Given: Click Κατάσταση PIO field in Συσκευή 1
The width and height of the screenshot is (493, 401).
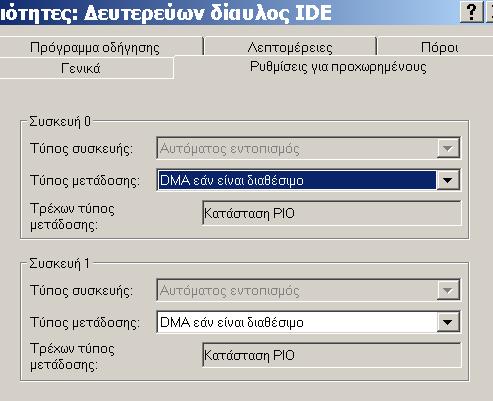Looking at the screenshot, I should click(332, 355).
